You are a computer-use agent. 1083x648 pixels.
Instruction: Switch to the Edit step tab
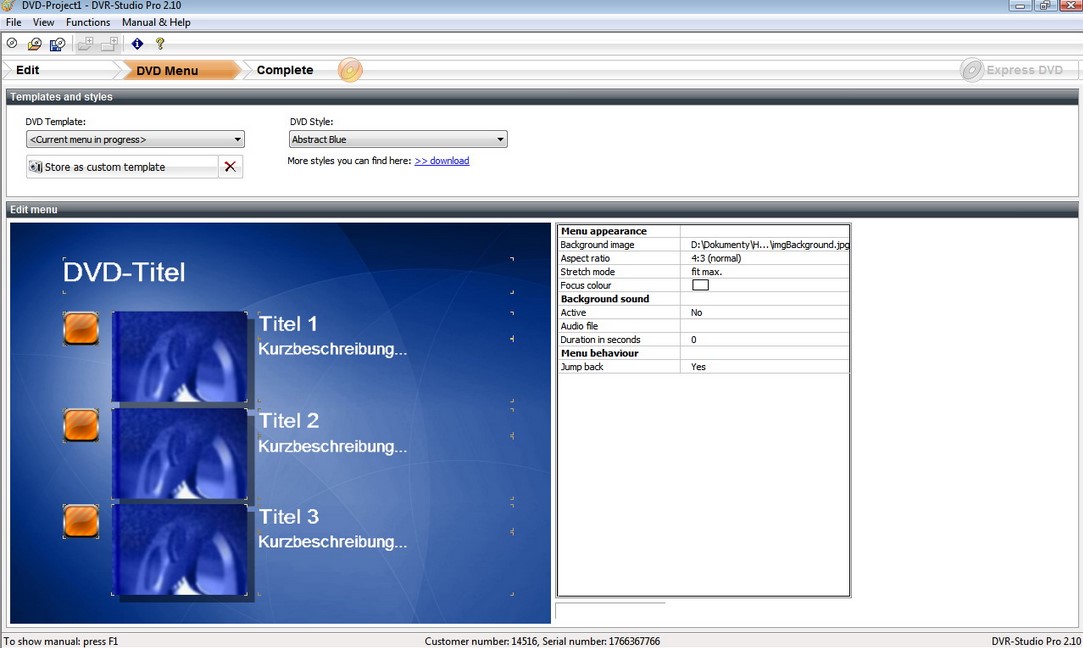28,70
